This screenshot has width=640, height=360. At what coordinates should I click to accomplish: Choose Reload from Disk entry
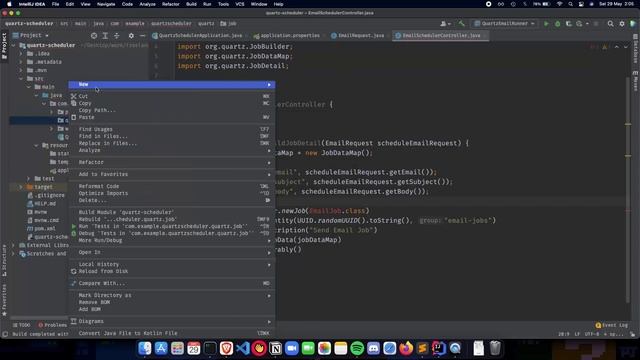171,271
